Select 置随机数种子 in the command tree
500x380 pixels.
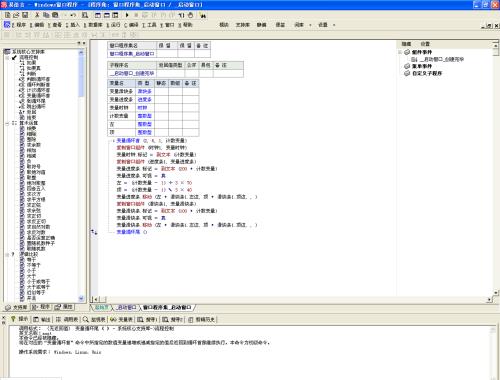pos(41,243)
